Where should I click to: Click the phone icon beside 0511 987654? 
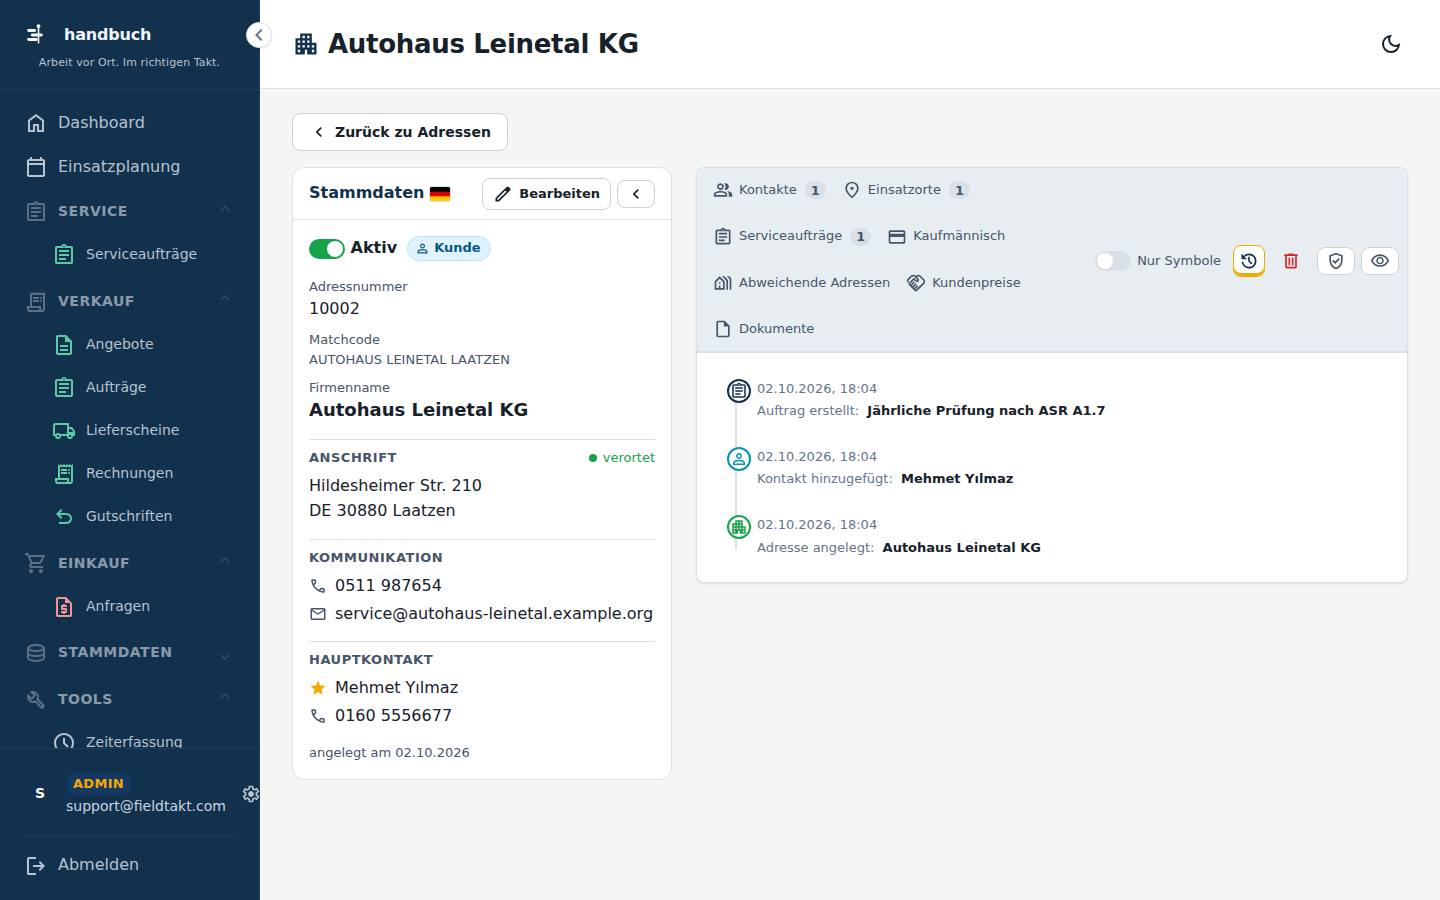point(318,586)
